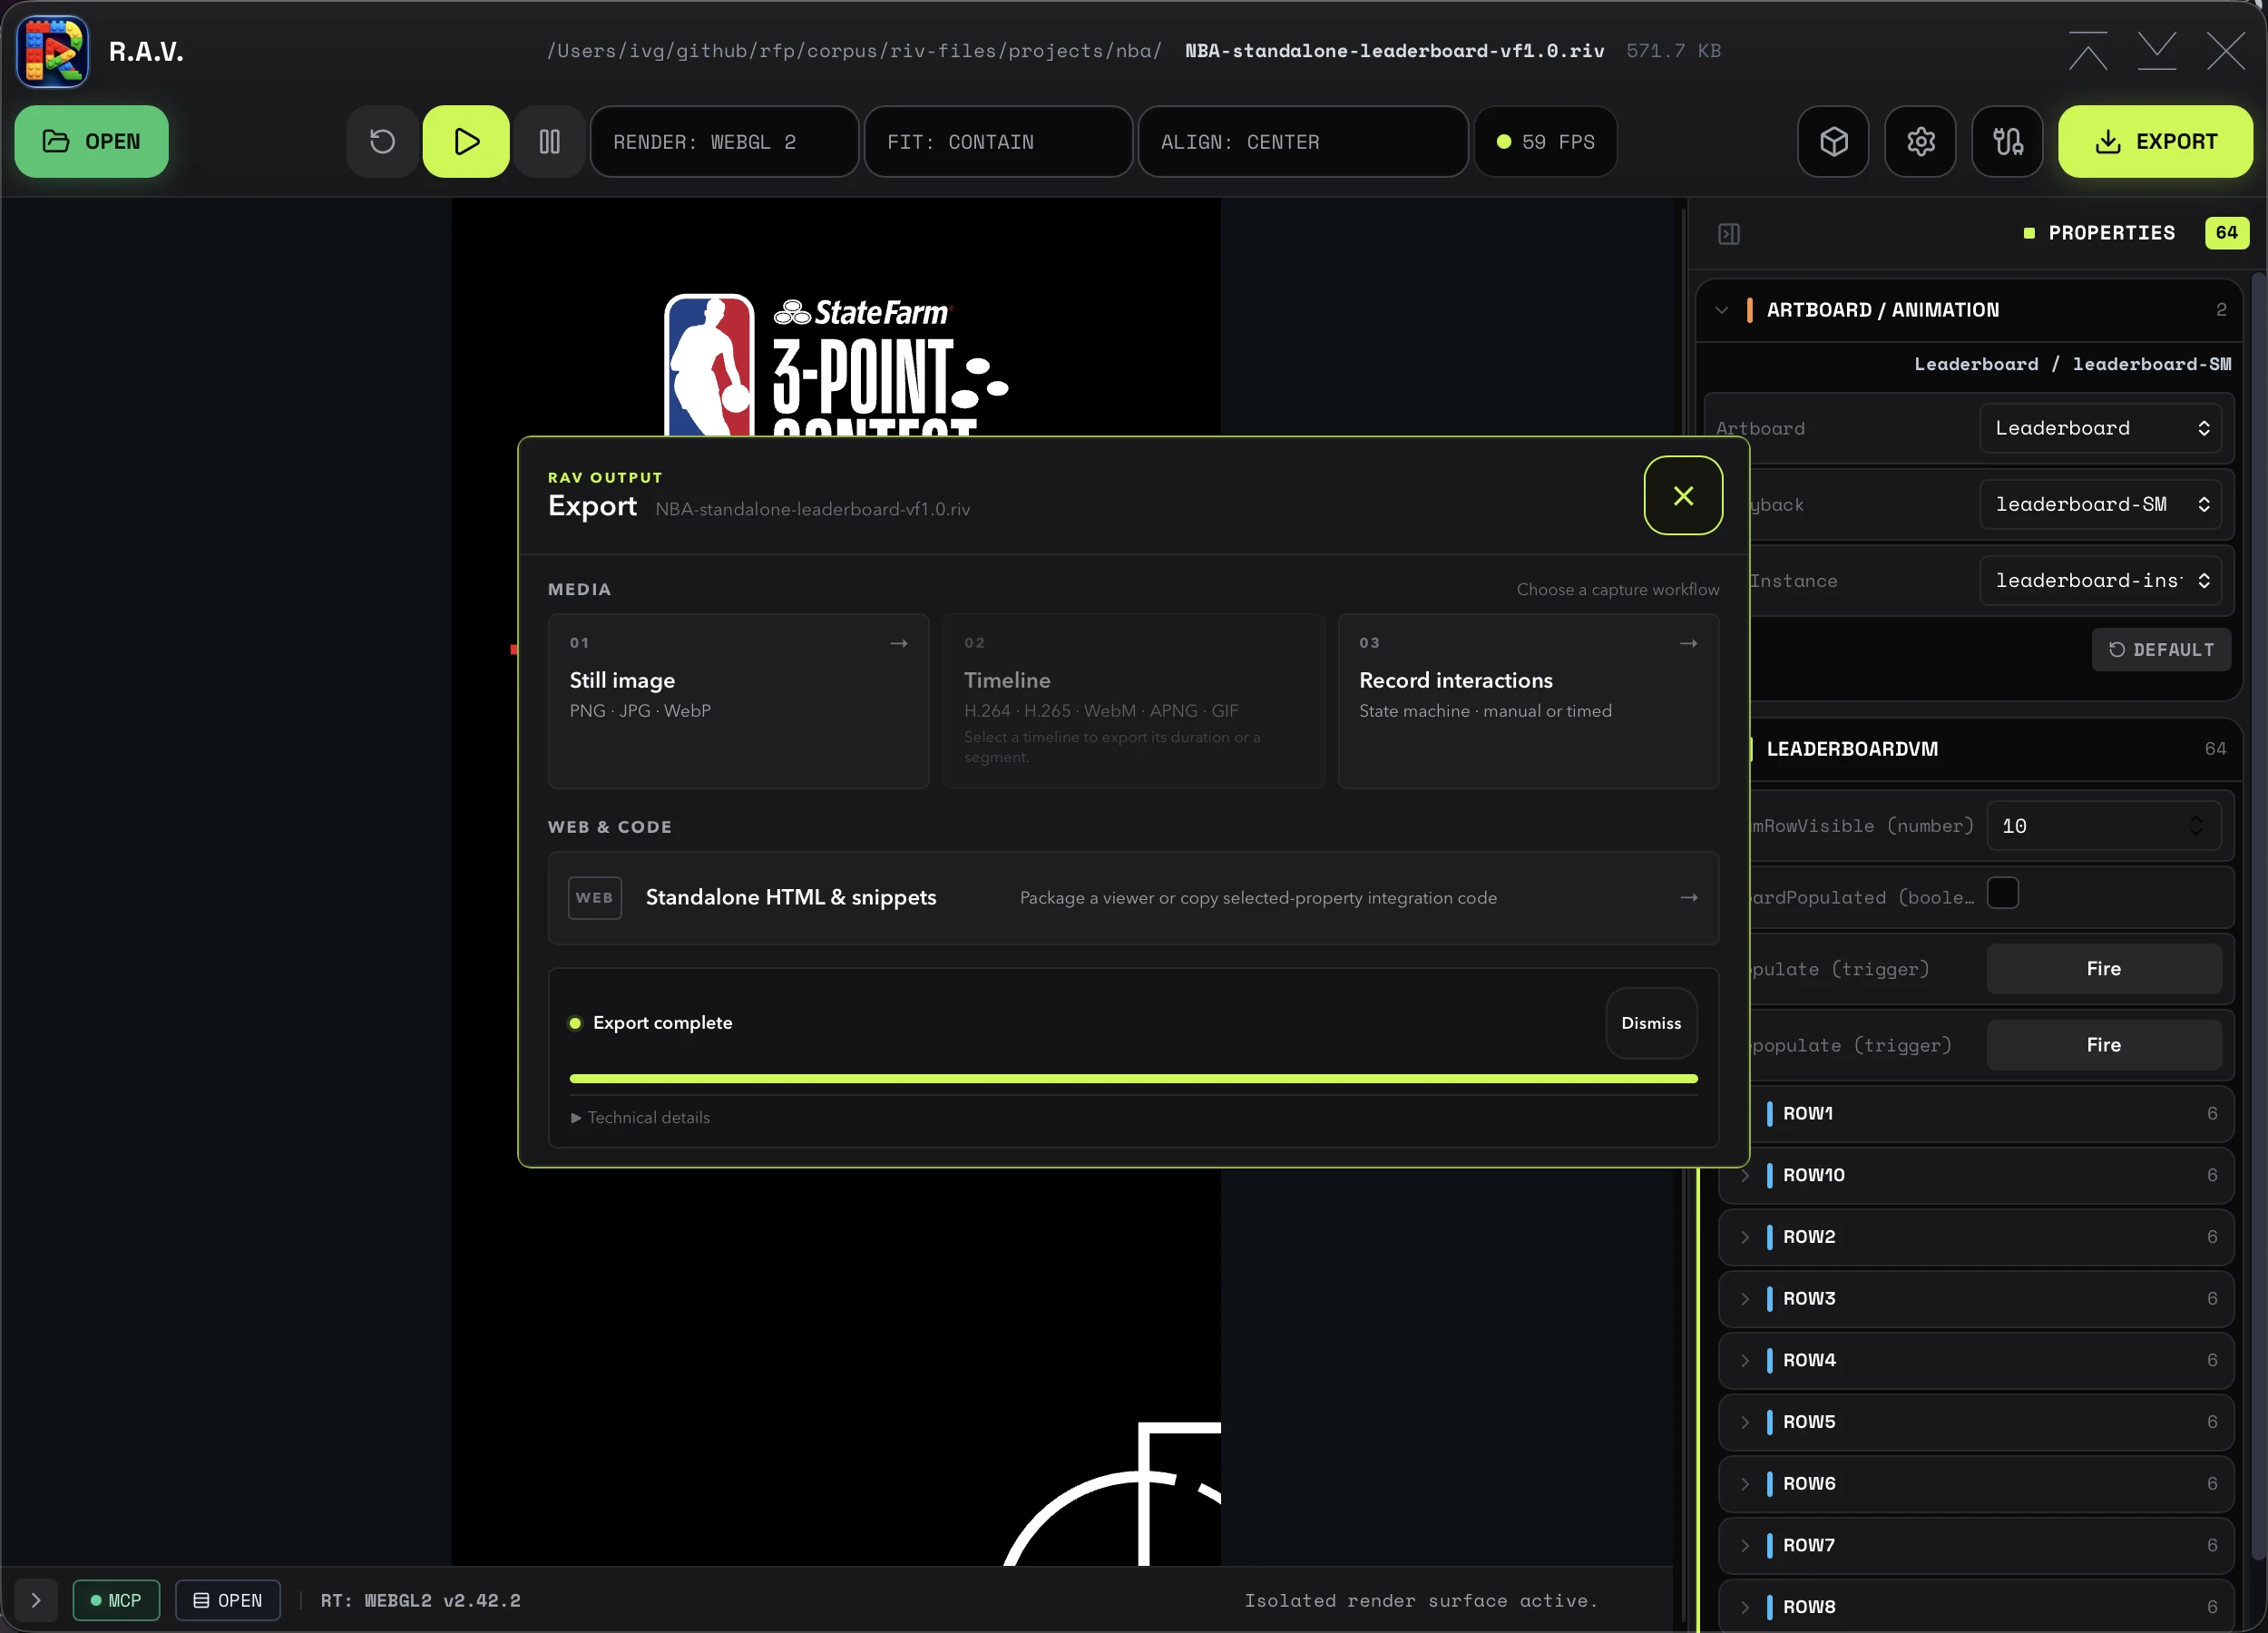Choose the Still image export option
This screenshot has height=1633, width=2268.
click(738, 701)
